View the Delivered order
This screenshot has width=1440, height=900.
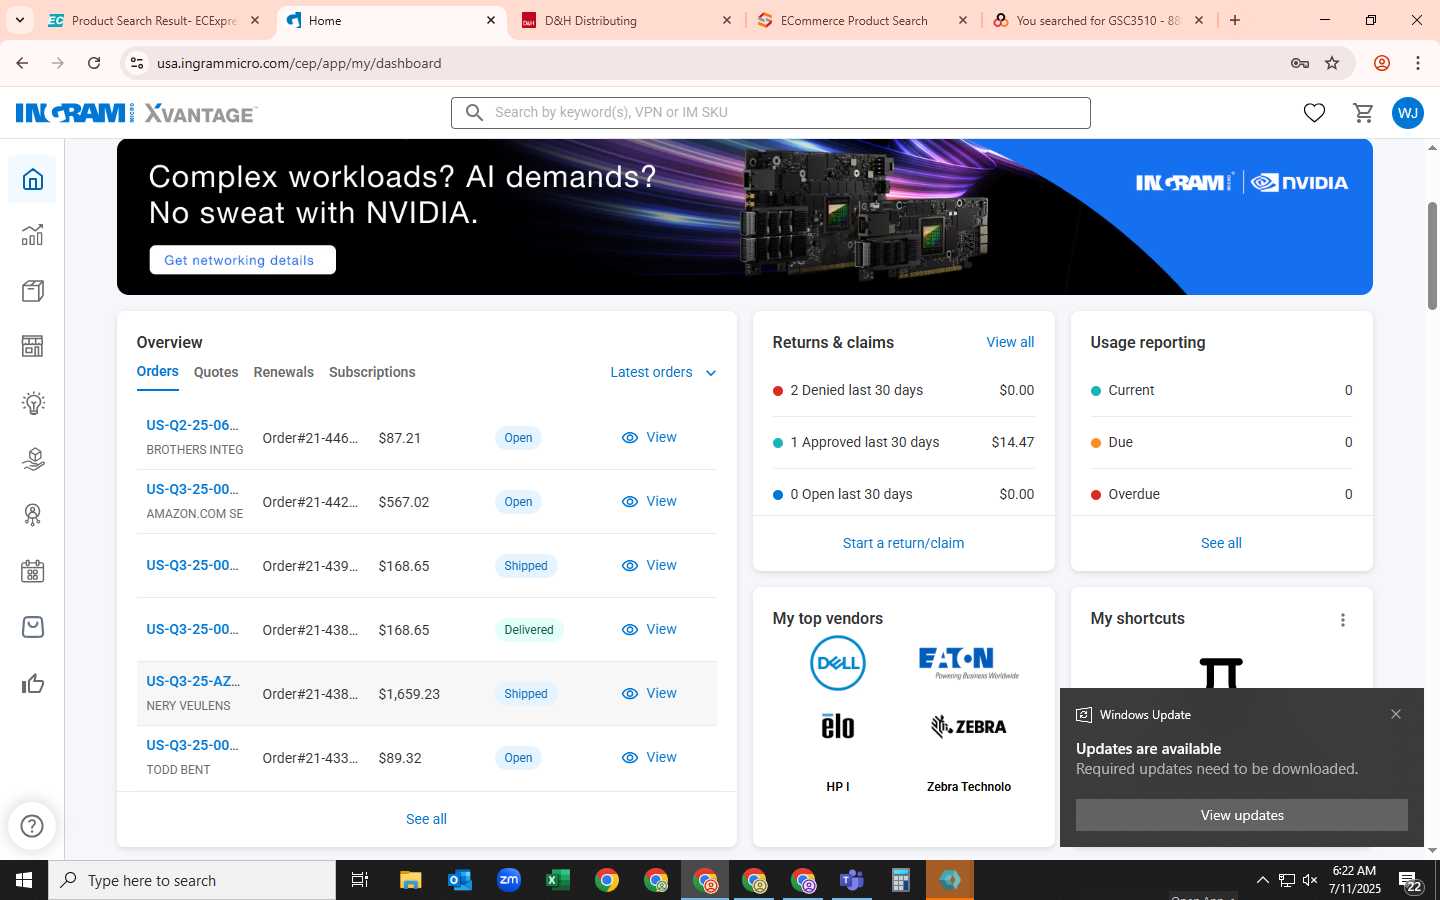pos(649,630)
